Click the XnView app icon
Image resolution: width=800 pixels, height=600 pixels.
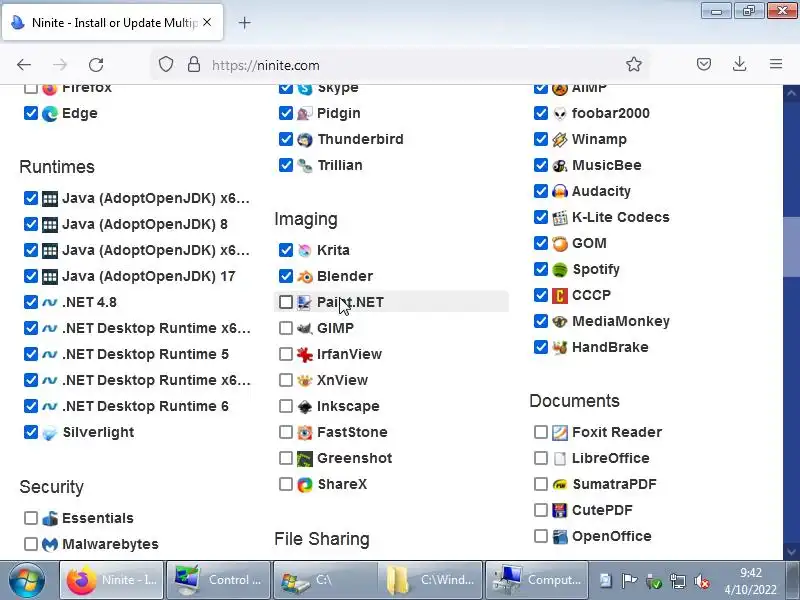(305, 380)
